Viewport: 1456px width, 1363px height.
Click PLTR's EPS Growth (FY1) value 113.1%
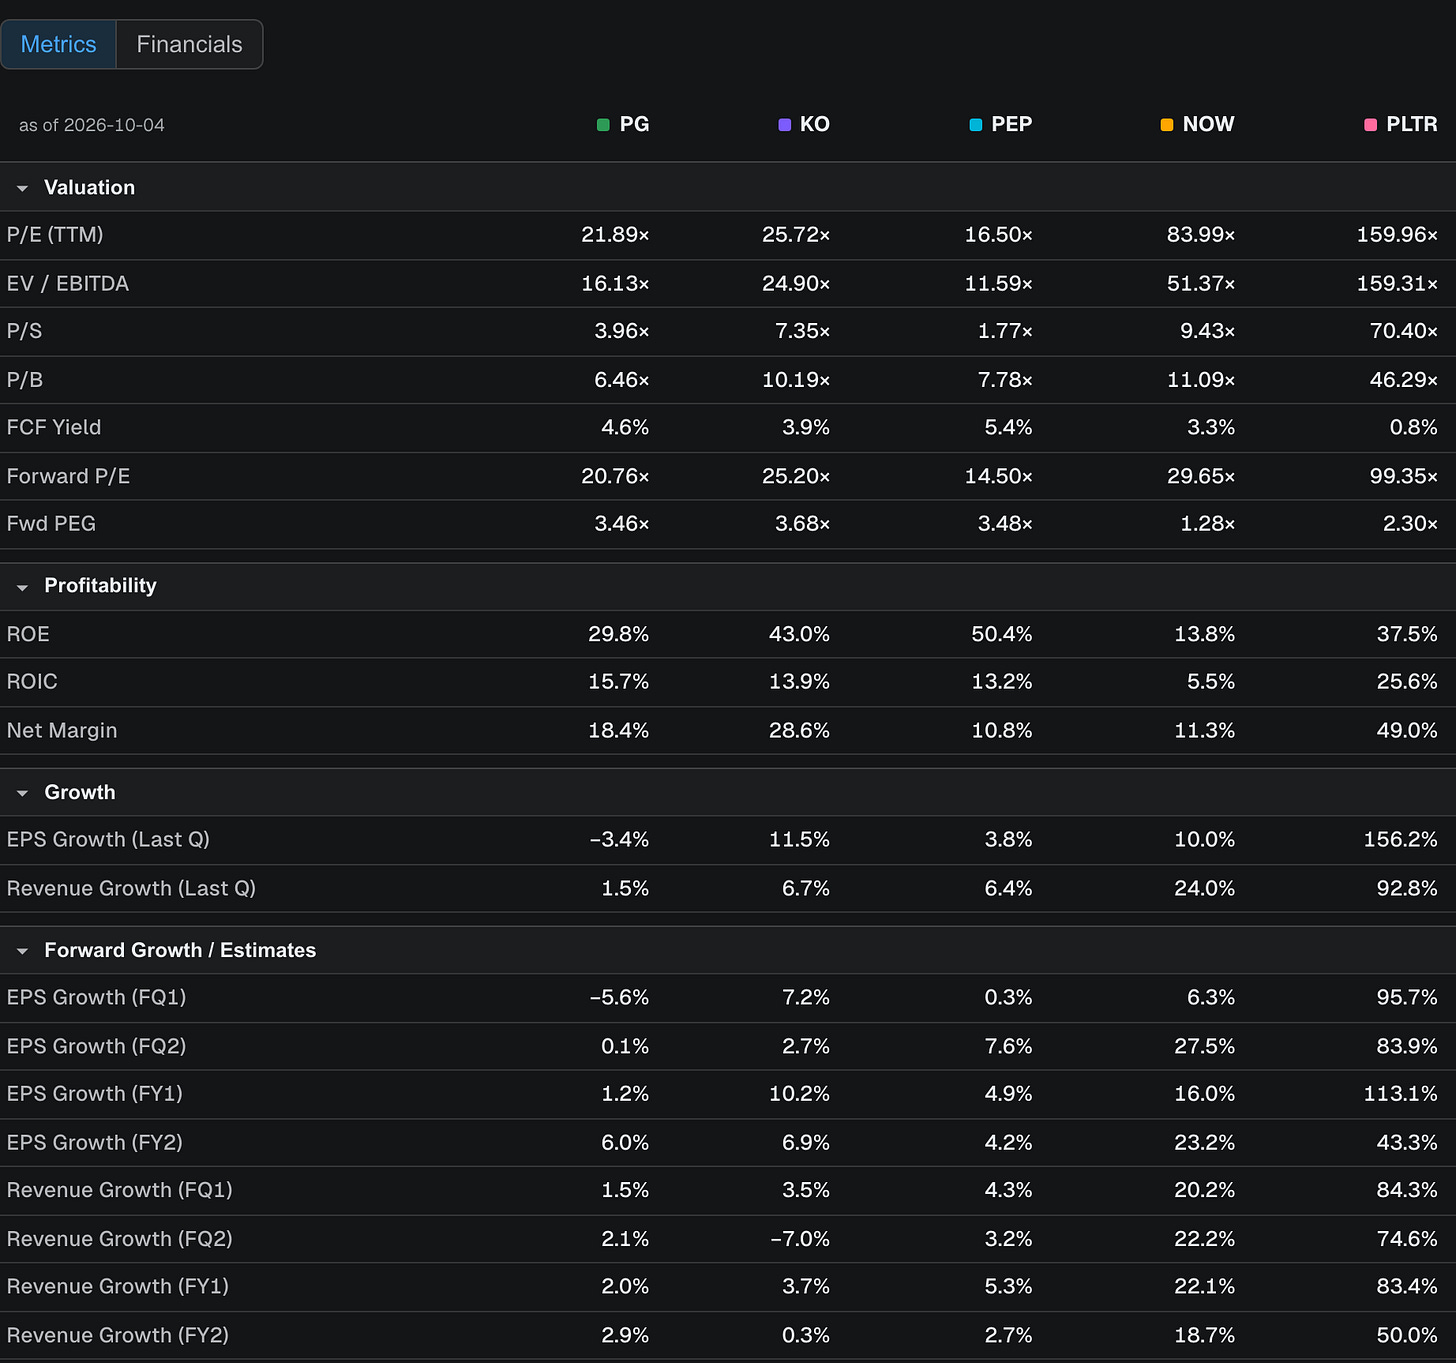pyautogui.click(x=1401, y=1094)
